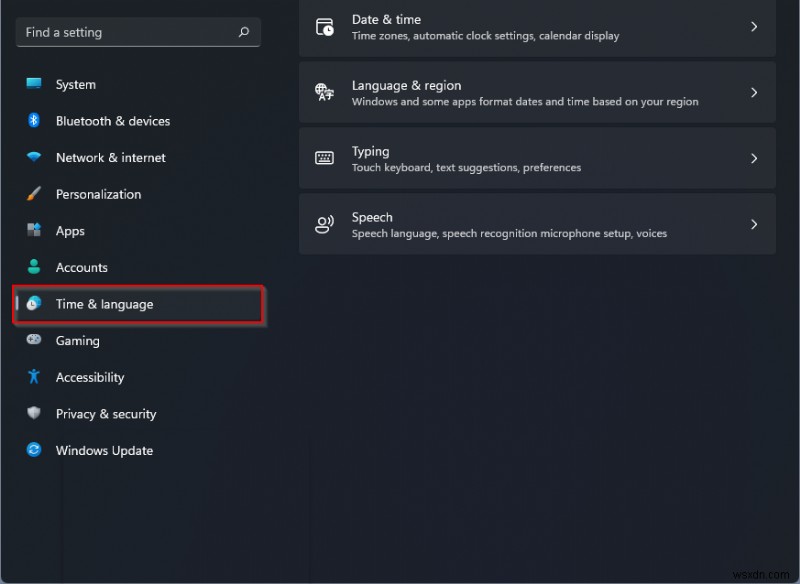Viewport: 800px width, 584px height.
Task: Click the Accounts person icon
Action: point(32,267)
